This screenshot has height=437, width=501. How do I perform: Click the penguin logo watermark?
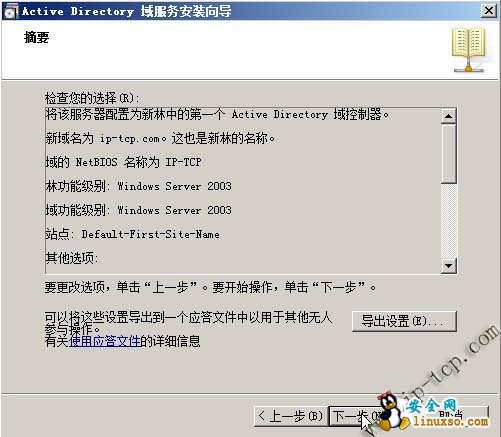393,412
